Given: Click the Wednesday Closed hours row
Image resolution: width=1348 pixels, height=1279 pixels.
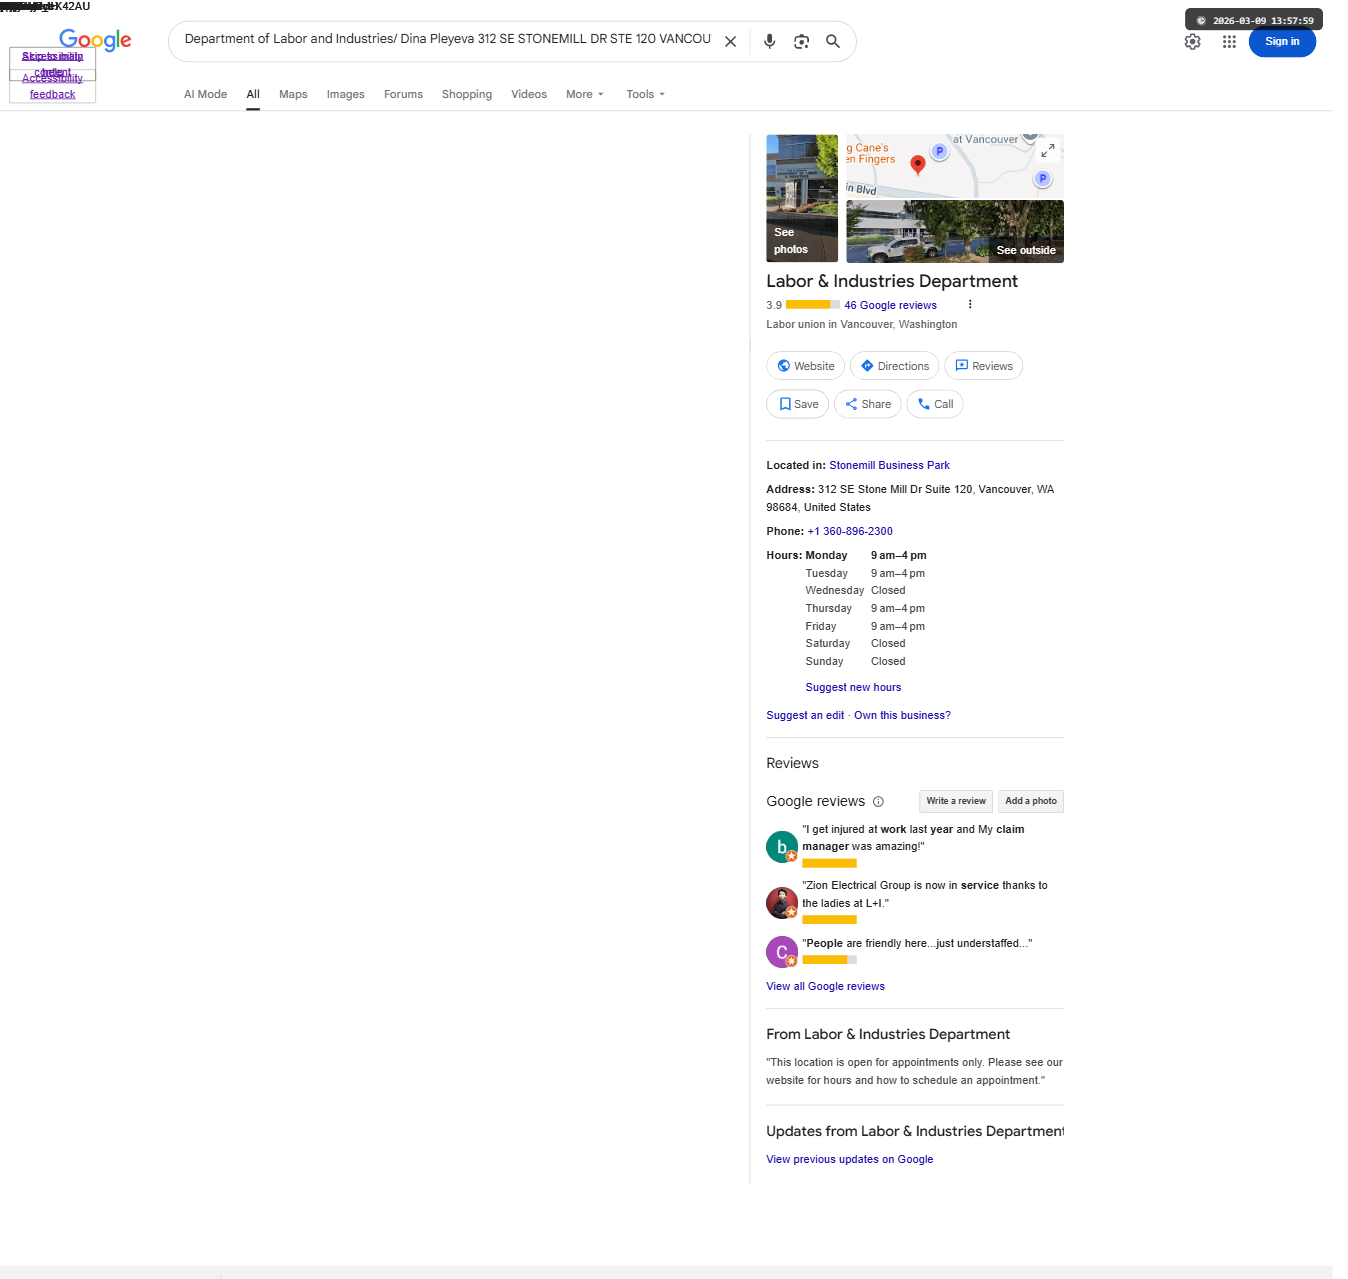Looking at the screenshot, I should (855, 591).
